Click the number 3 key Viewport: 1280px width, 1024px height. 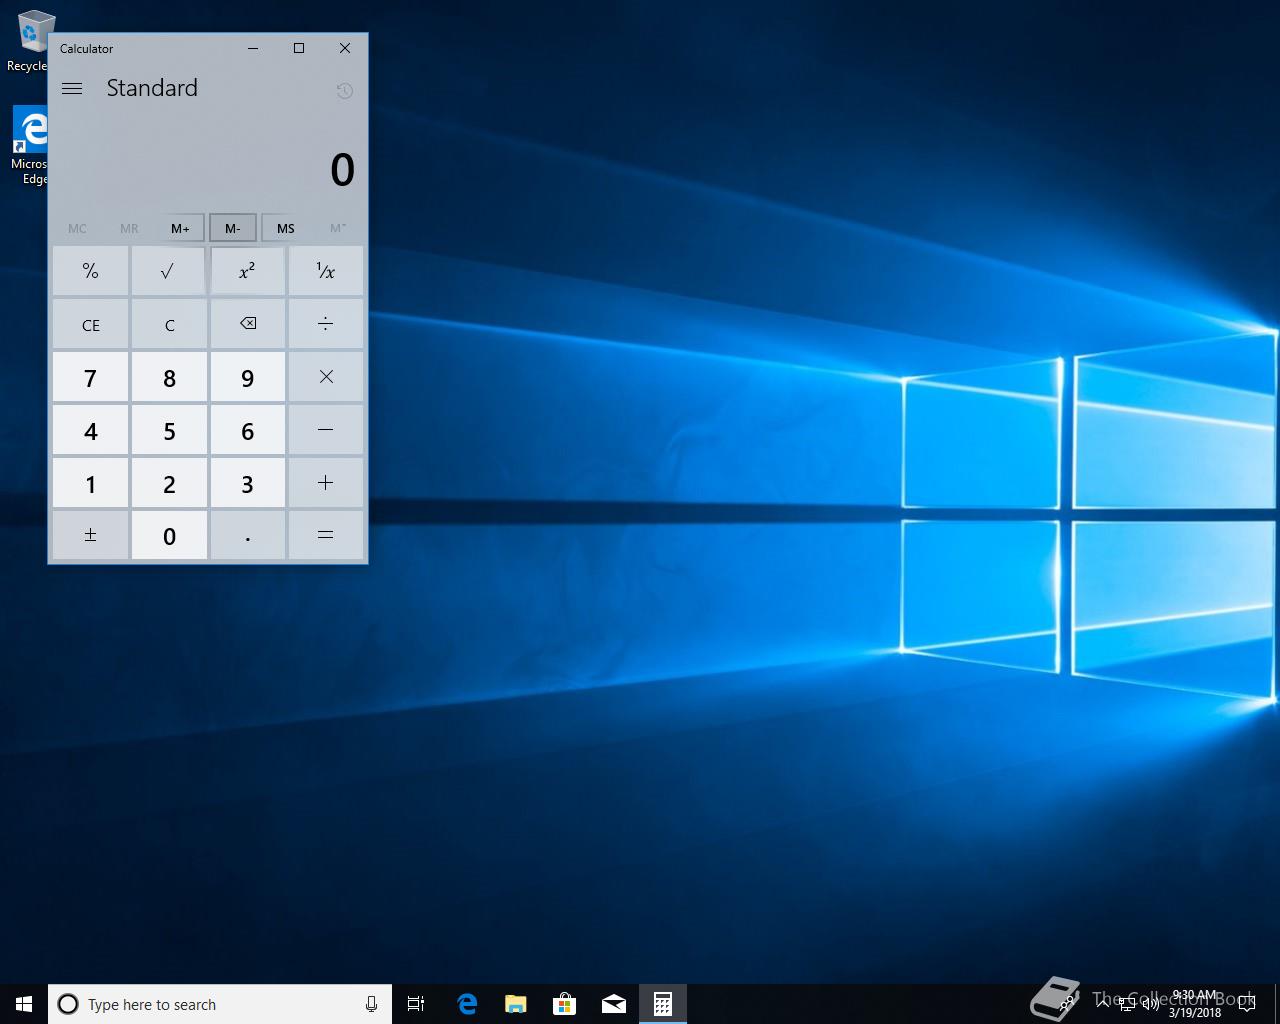pyautogui.click(x=247, y=483)
